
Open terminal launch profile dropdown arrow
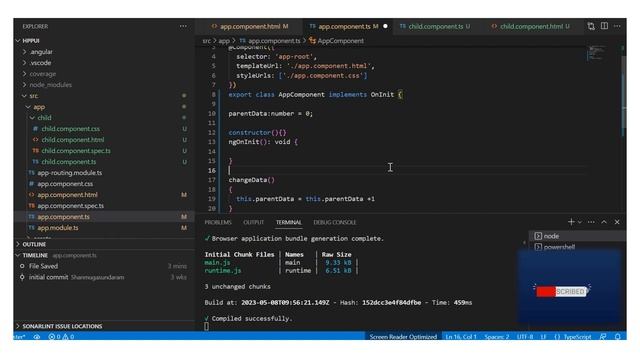pyautogui.click(x=580, y=222)
